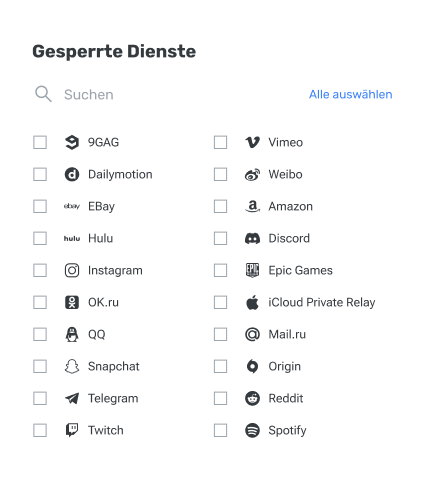Click the Vimeo logo icon
The image size is (425, 483).
252,142
